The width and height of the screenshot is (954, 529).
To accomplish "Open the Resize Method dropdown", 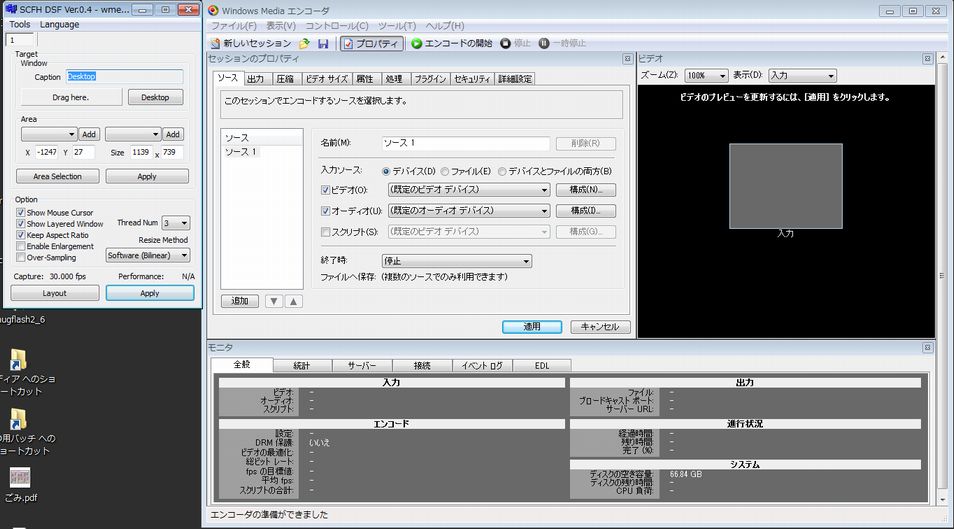I will point(148,256).
